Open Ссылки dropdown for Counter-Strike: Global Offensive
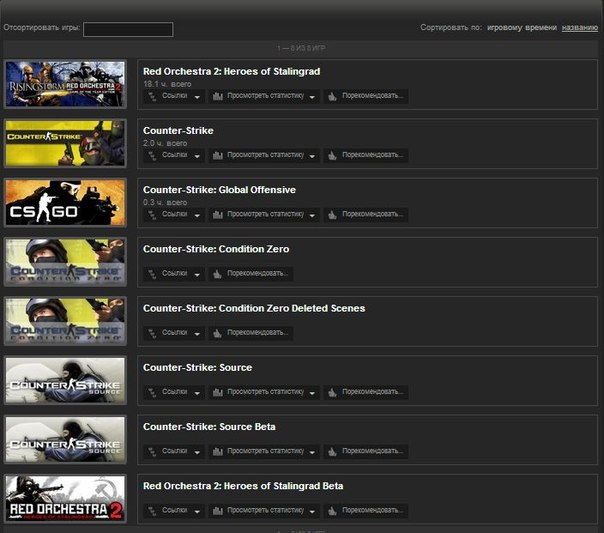This screenshot has height=533, width=604. pos(175,215)
